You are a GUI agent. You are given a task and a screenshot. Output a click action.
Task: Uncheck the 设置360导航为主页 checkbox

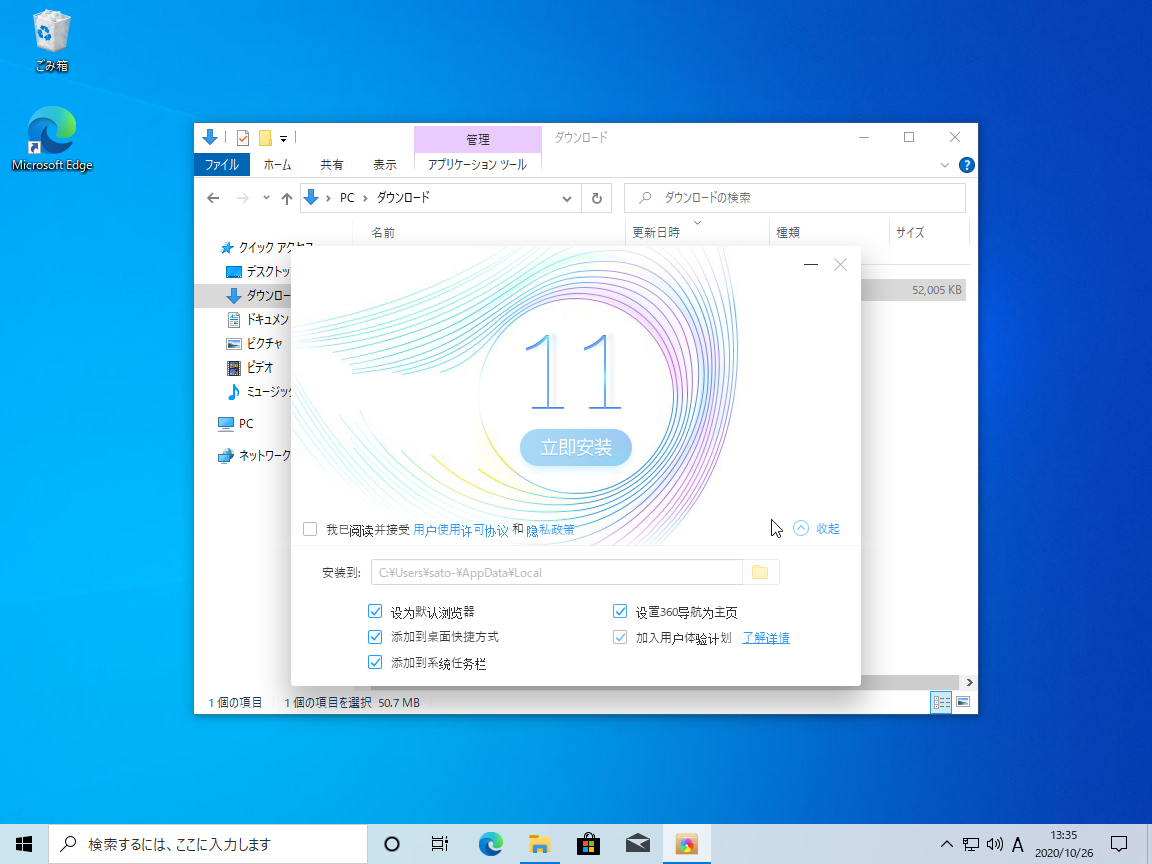point(620,612)
